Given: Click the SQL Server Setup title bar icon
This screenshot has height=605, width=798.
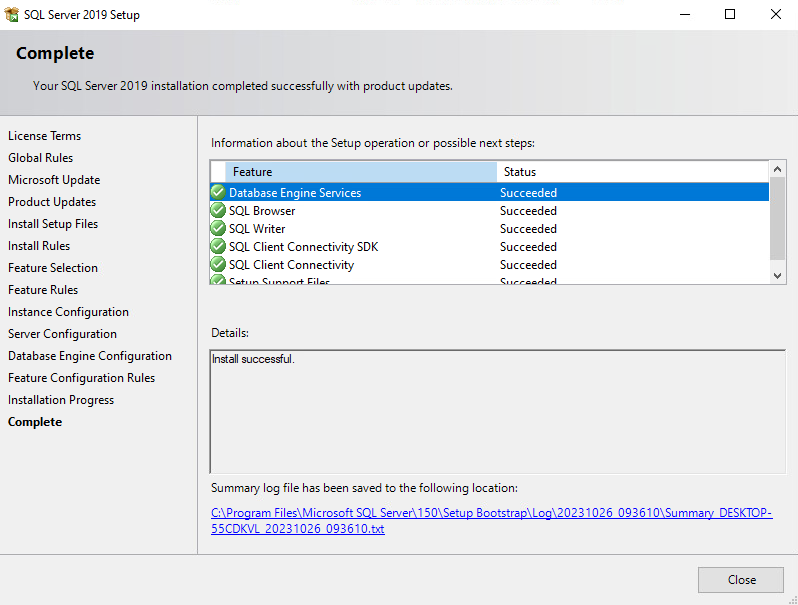Looking at the screenshot, I should [11, 14].
